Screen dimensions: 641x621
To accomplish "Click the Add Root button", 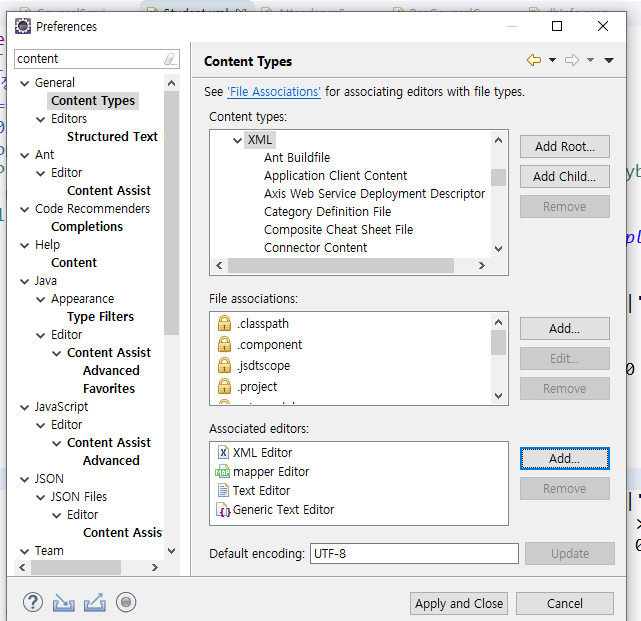I will point(565,146).
